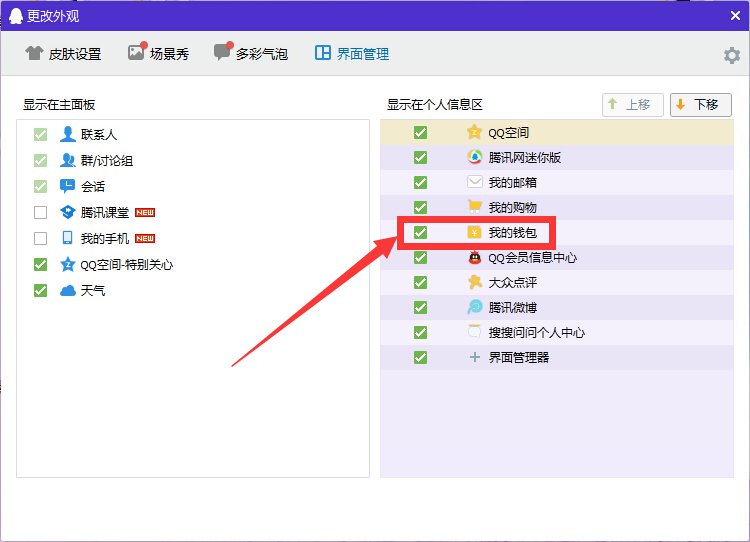
Task: Click the grayed 联系人 checkbox
Action: coord(41,134)
